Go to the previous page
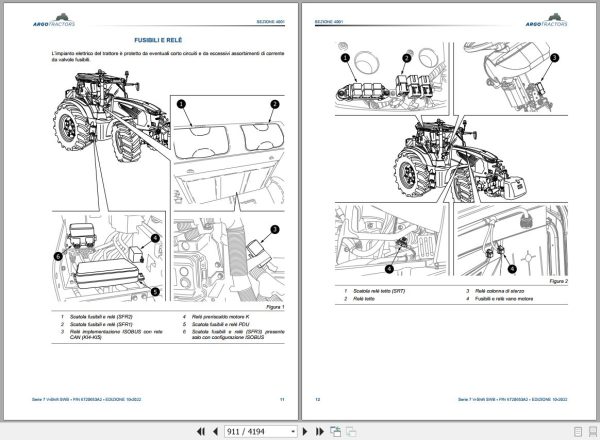Viewport: 600px width, 440px height. point(215,432)
